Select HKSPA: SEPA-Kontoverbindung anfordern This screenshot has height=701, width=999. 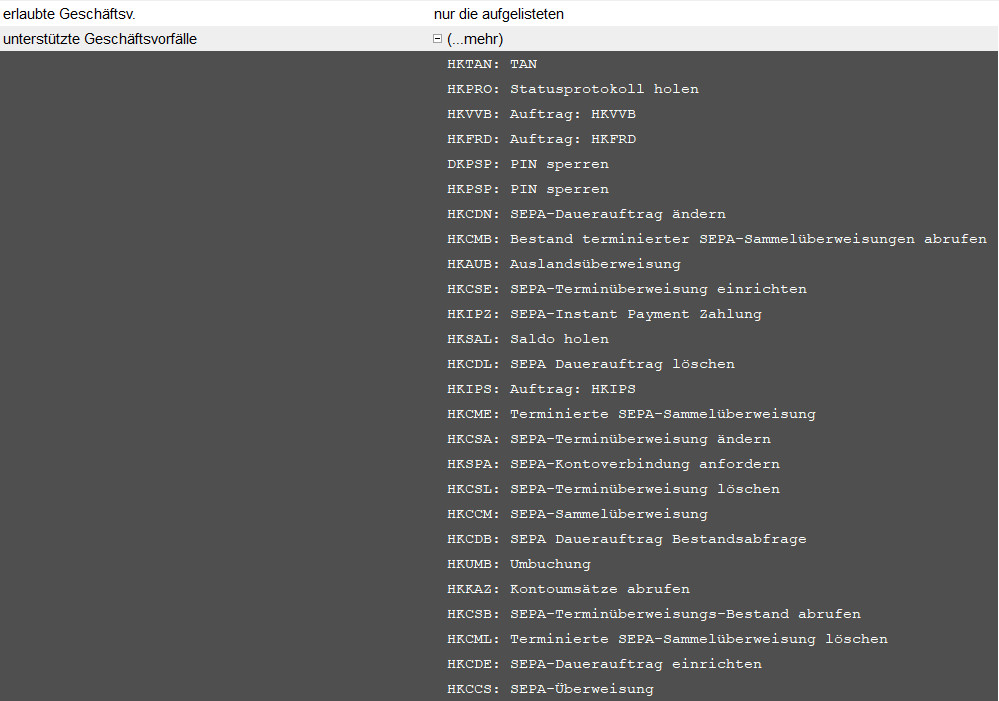613,464
